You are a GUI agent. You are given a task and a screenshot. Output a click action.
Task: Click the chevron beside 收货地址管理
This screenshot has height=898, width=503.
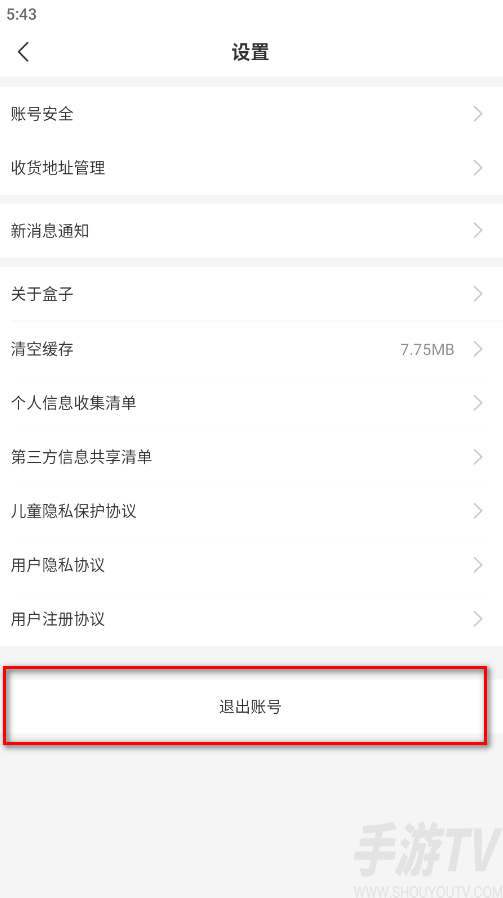point(478,168)
